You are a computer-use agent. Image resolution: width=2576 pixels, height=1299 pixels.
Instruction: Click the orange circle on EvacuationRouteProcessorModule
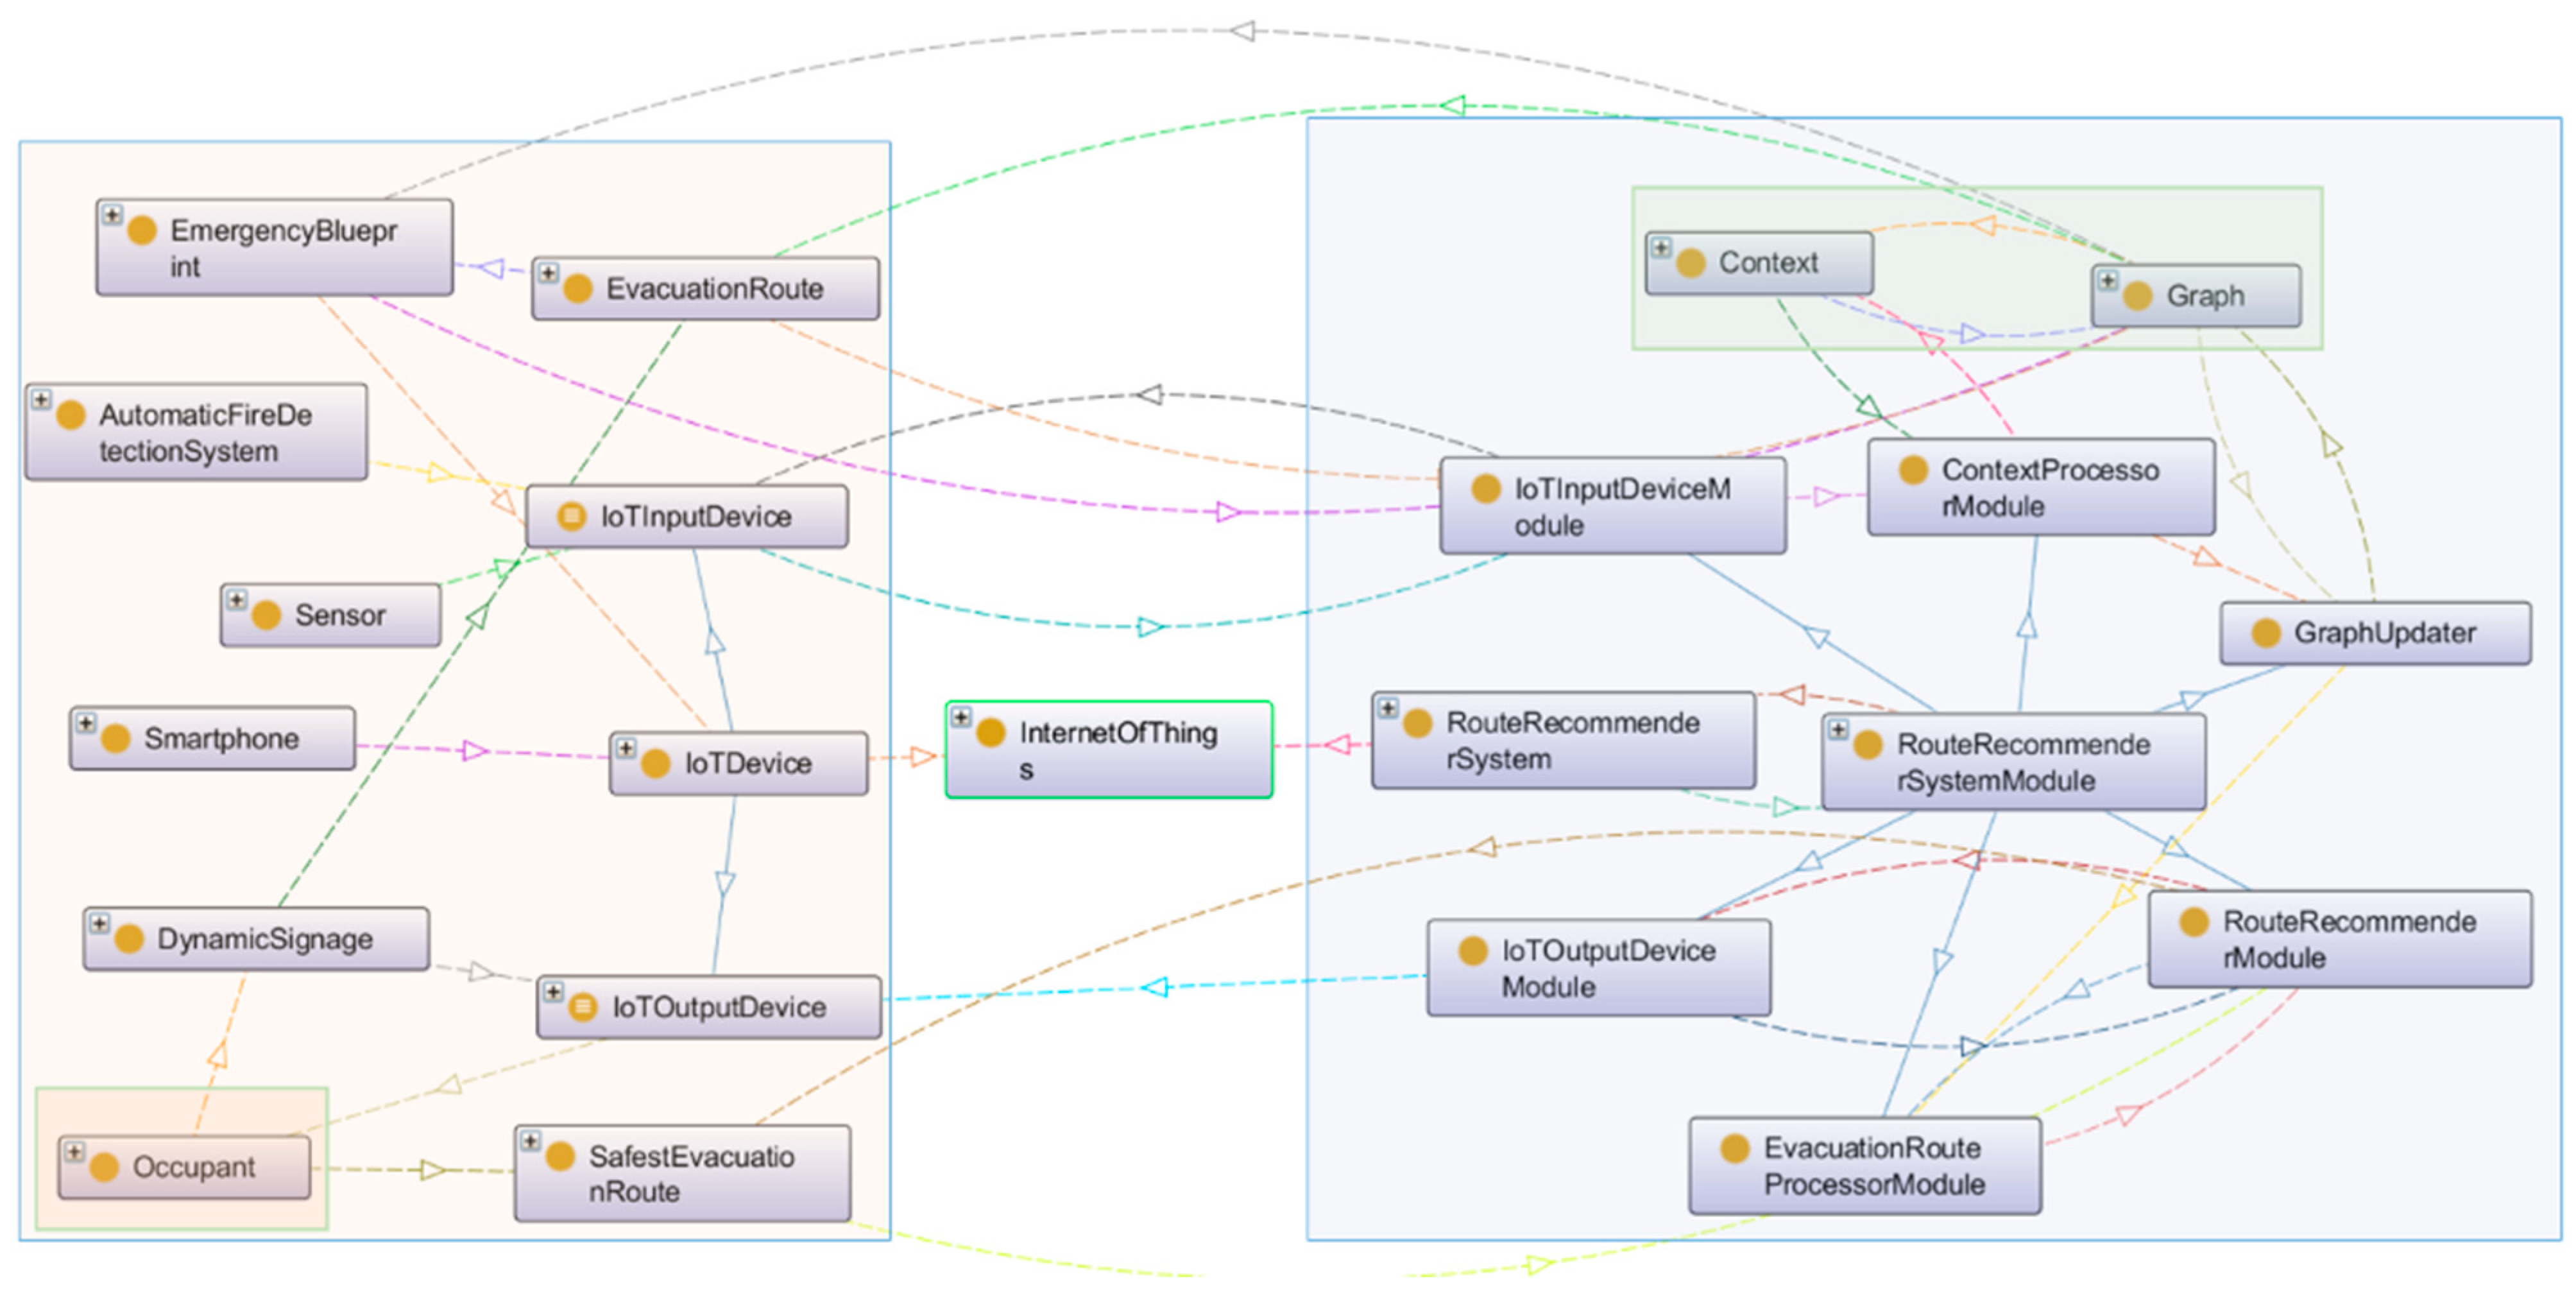[1735, 1148]
